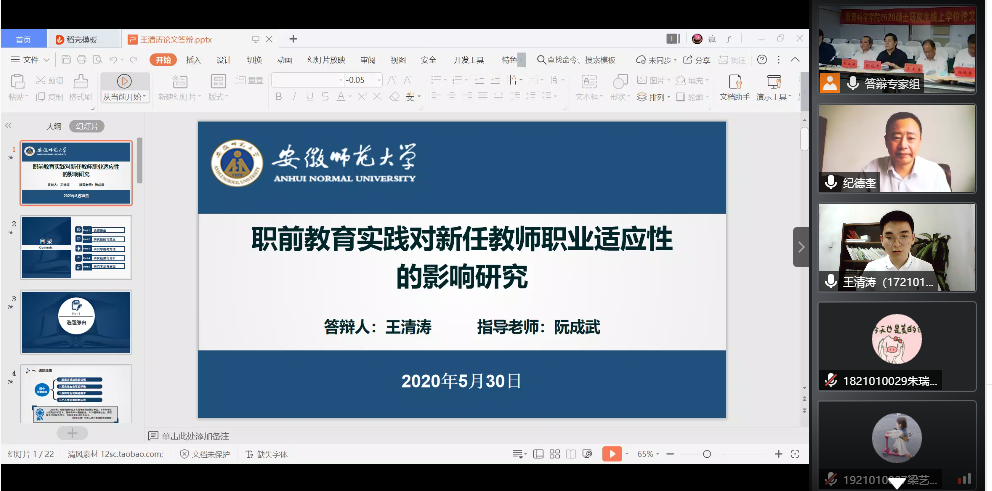Toggle underline text formatting
The image size is (992, 491).
(309, 97)
